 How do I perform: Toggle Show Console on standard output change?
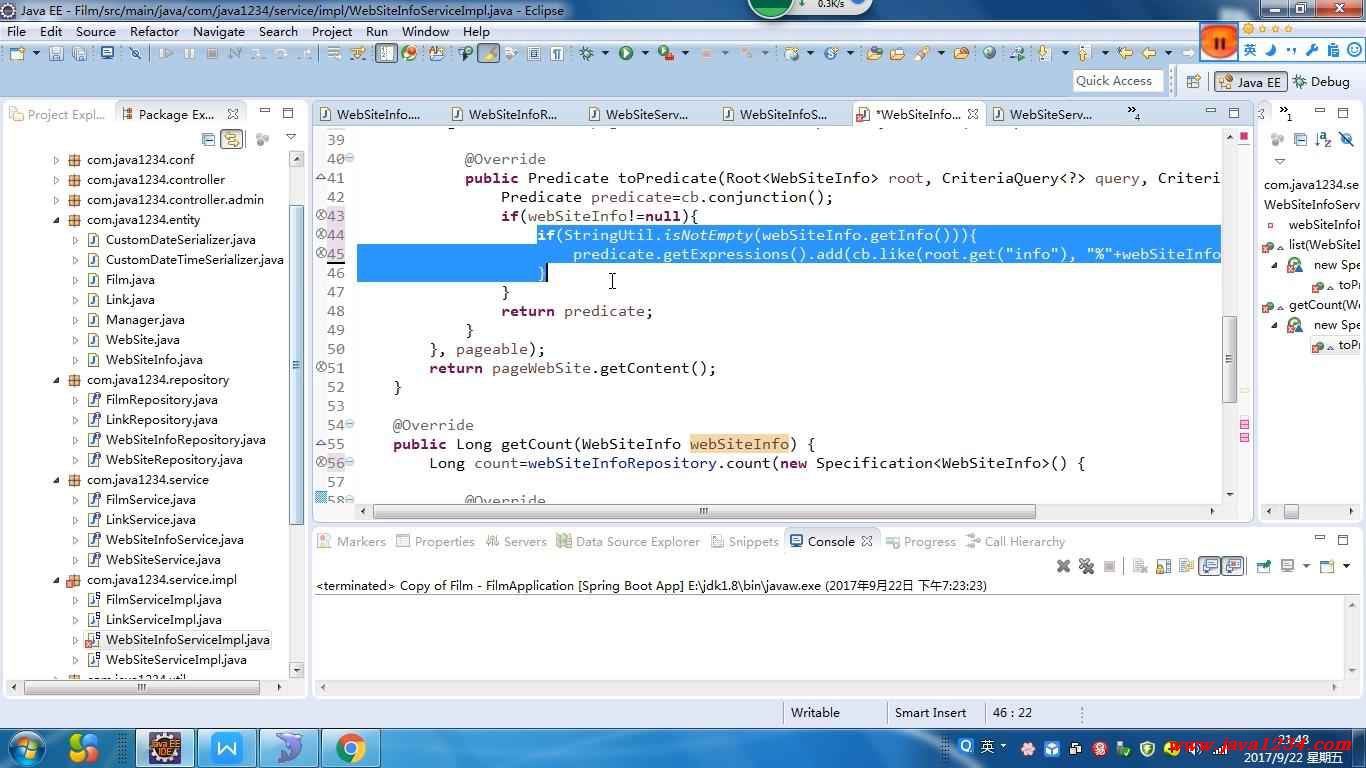pos(1209,566)
